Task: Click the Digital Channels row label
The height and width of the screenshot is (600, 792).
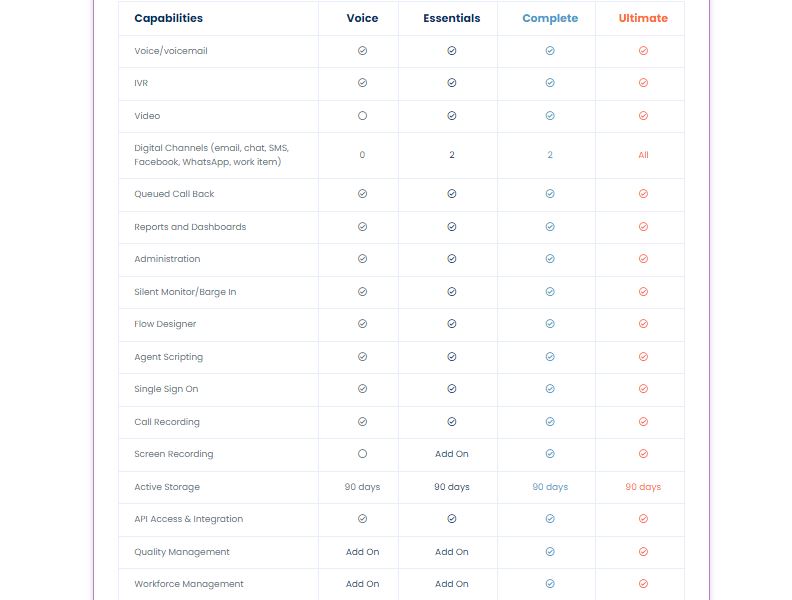Action: [x=211, y=155]
